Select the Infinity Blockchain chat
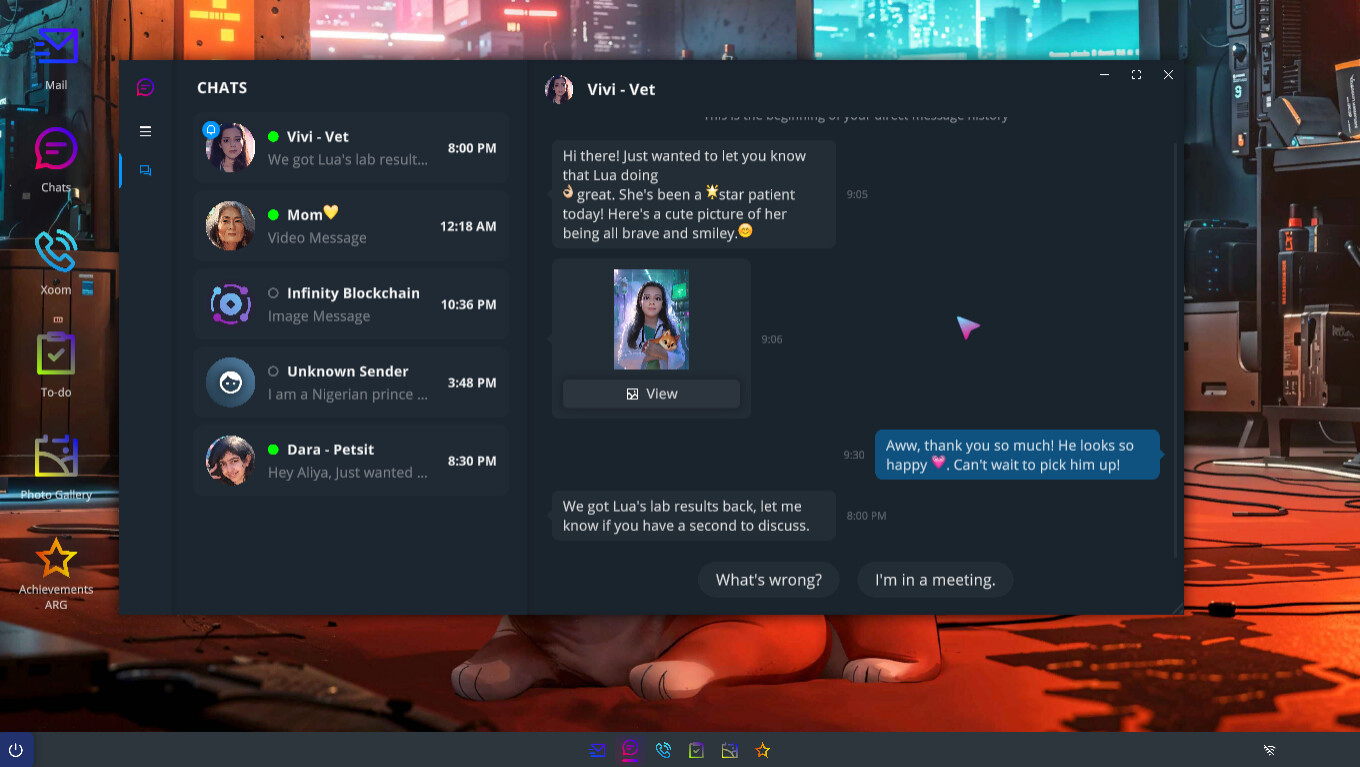Viewport: 1360px width, 767px height. (351, 304)
